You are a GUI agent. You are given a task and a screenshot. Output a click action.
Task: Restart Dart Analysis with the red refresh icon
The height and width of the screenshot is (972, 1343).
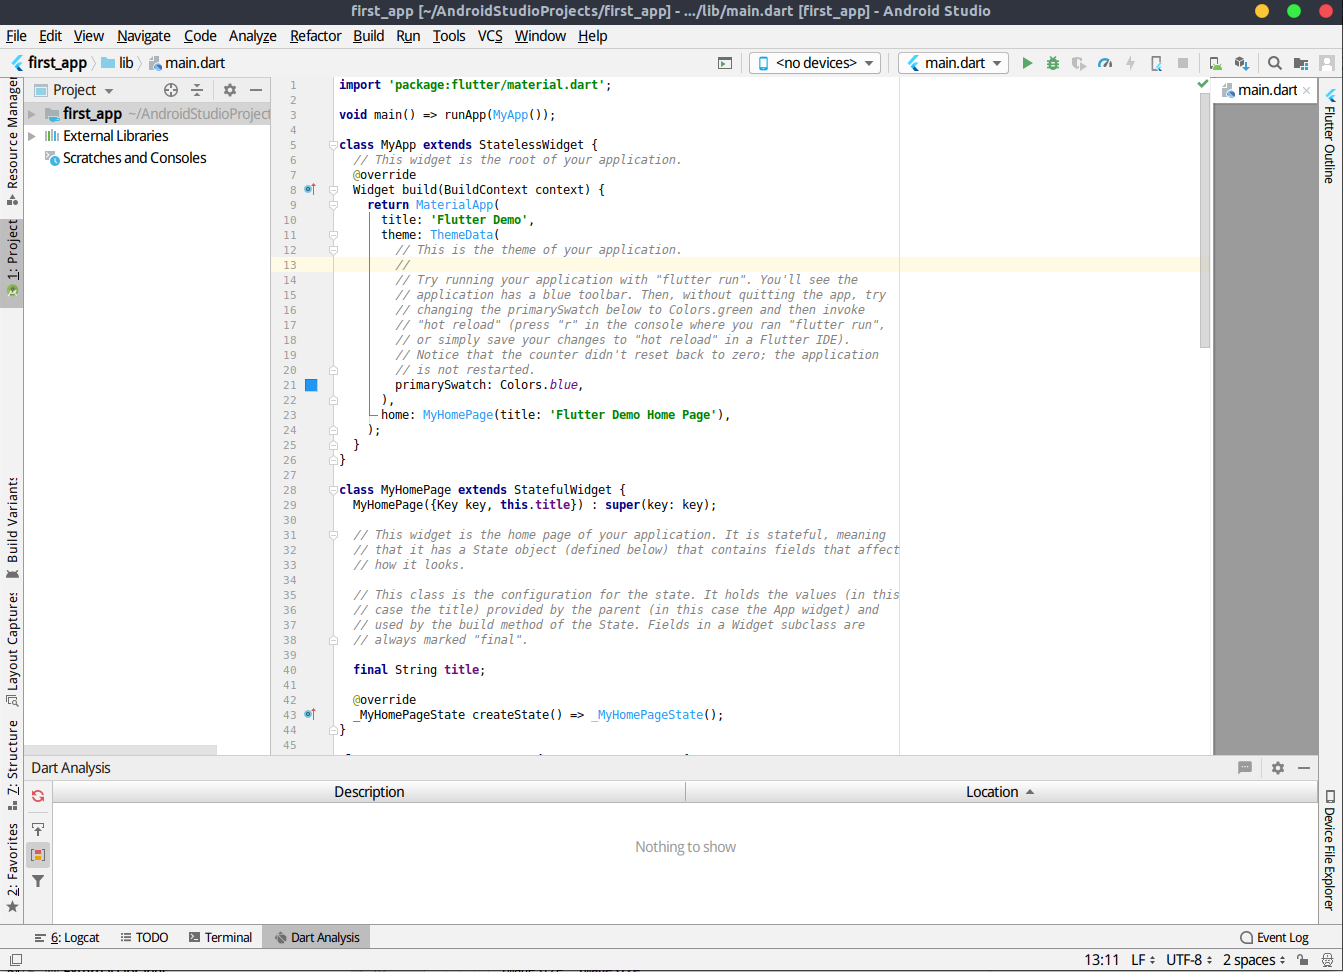coord(37,796)
